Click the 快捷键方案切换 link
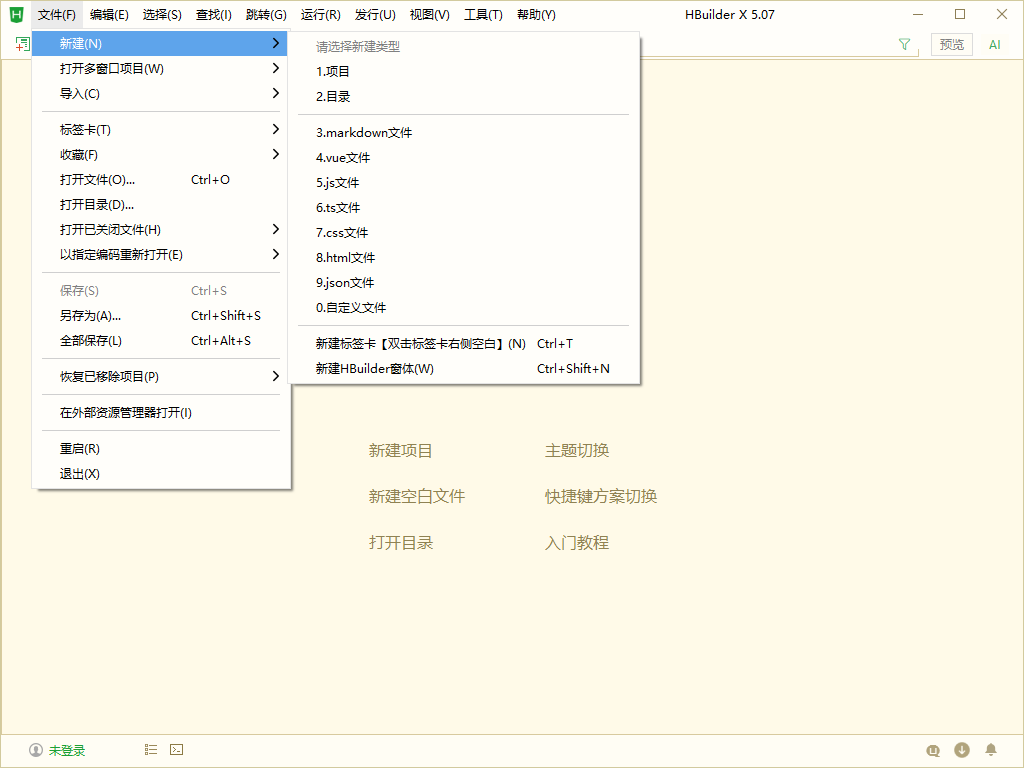The height and width of the screenshot is (768, 1024). pyautogui.click(x=601, y=496)
